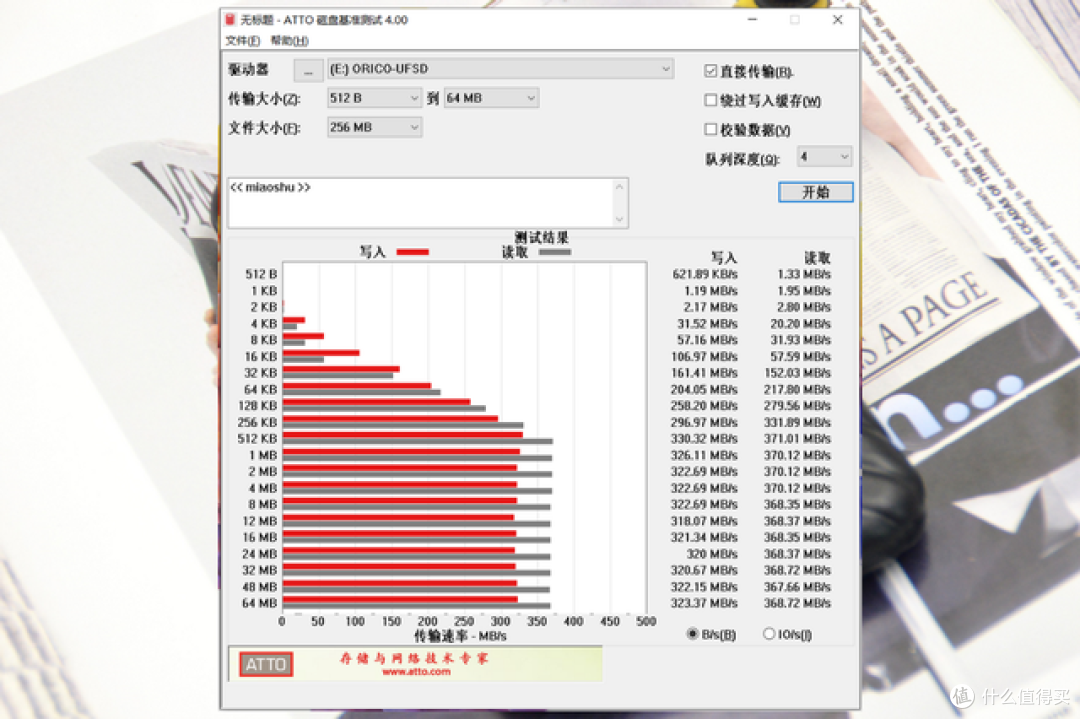Click the 371.01 MB/s read value
1080x719 pixels.
click(797, 439)
